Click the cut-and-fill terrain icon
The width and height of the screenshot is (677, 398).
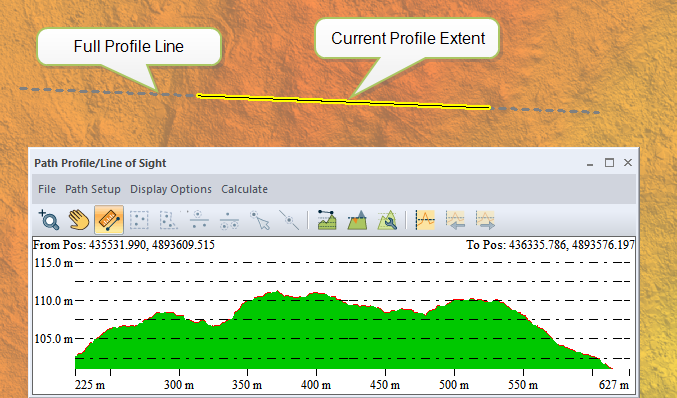[357, 220]
